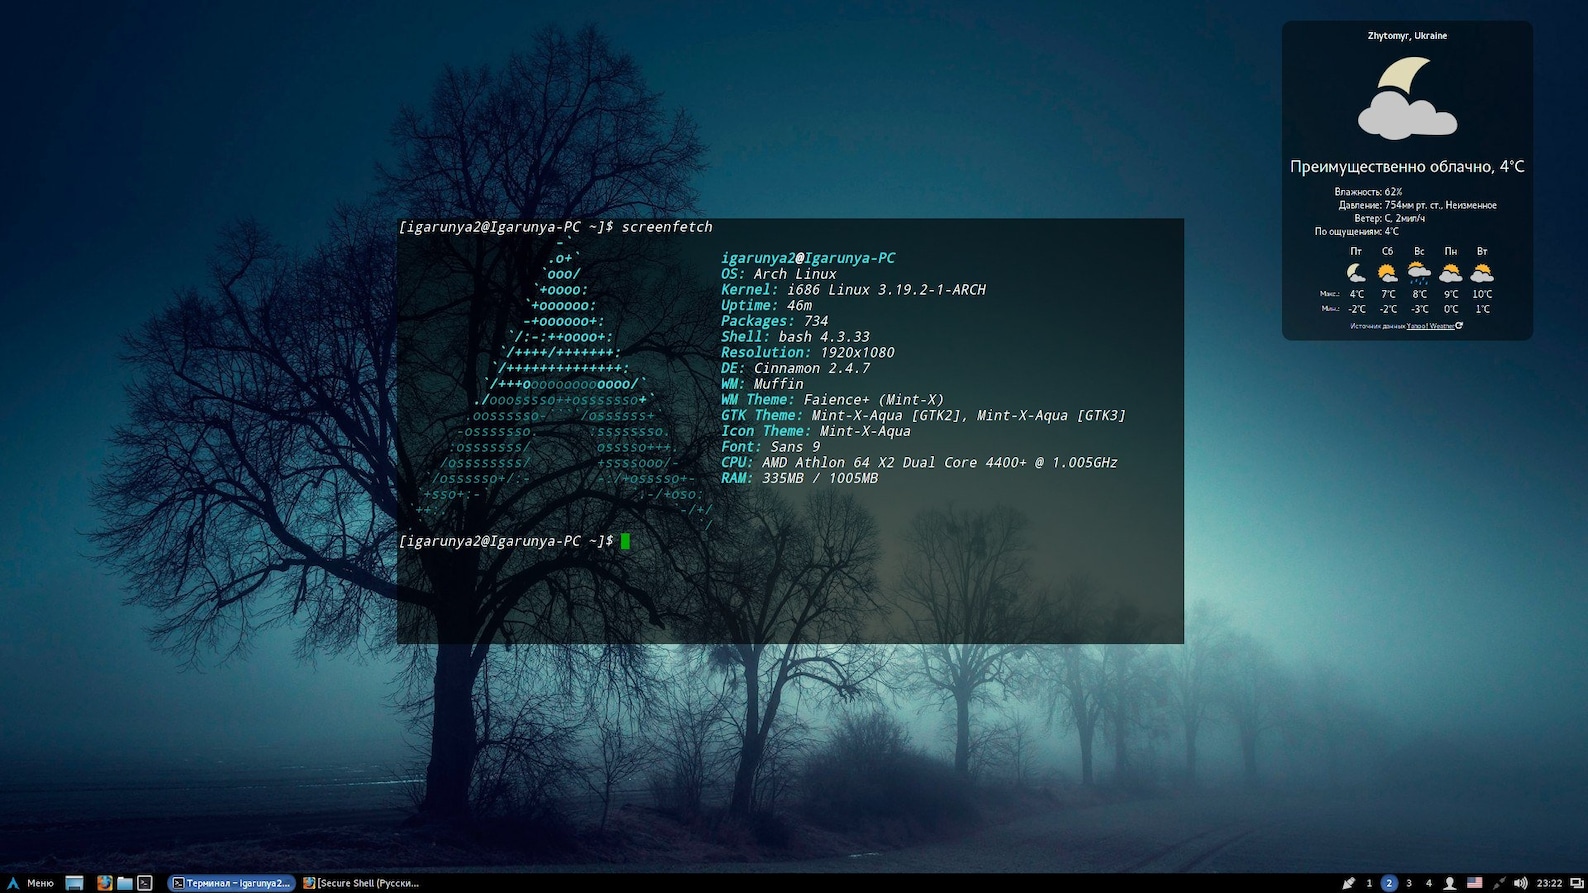Click the 'WM Theme: Faience+ (Mint-X)' line

coord(832,400)
